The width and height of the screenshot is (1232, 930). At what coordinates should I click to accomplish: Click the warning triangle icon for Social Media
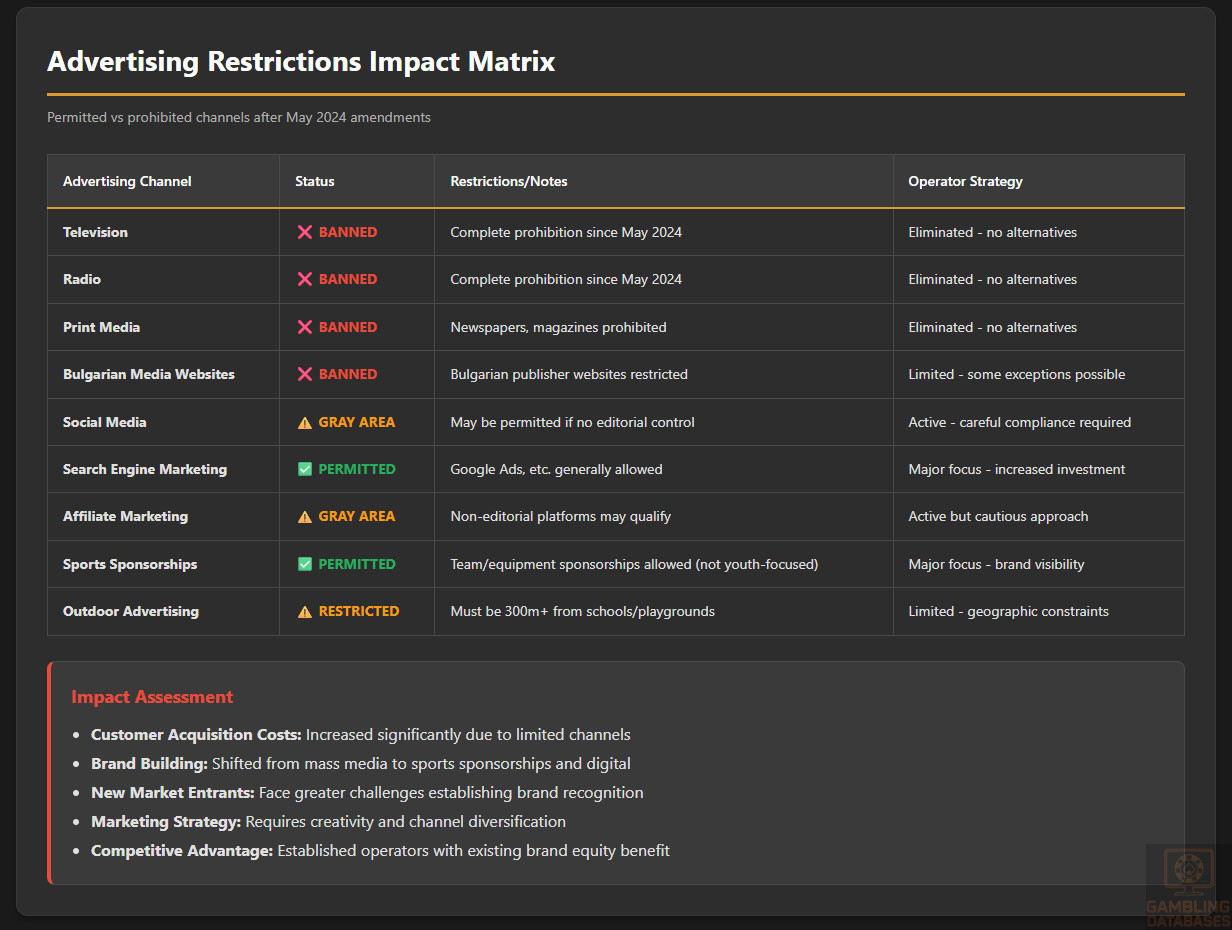(x=305, y=422)
